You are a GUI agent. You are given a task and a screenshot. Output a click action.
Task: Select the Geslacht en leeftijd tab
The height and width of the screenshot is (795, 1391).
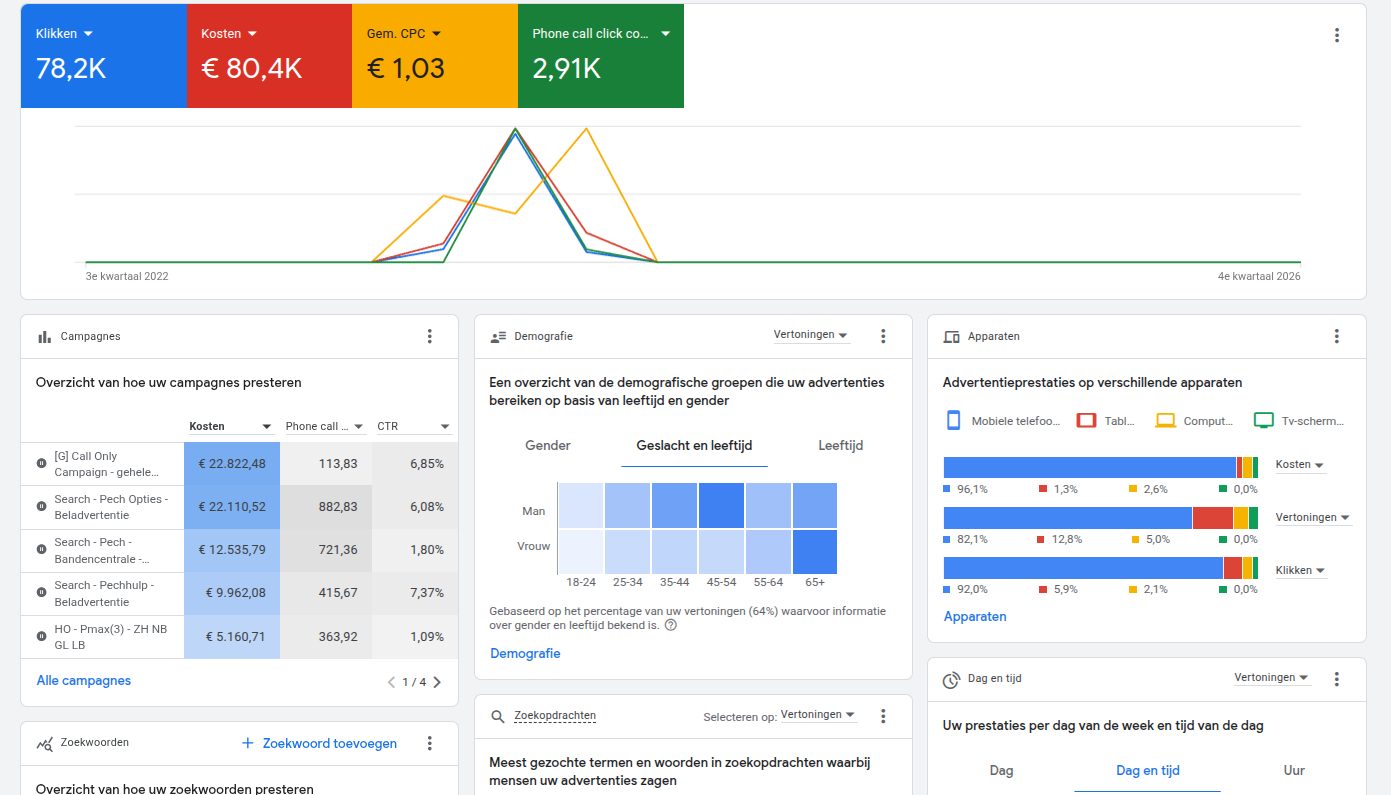[x=694, y=446]
